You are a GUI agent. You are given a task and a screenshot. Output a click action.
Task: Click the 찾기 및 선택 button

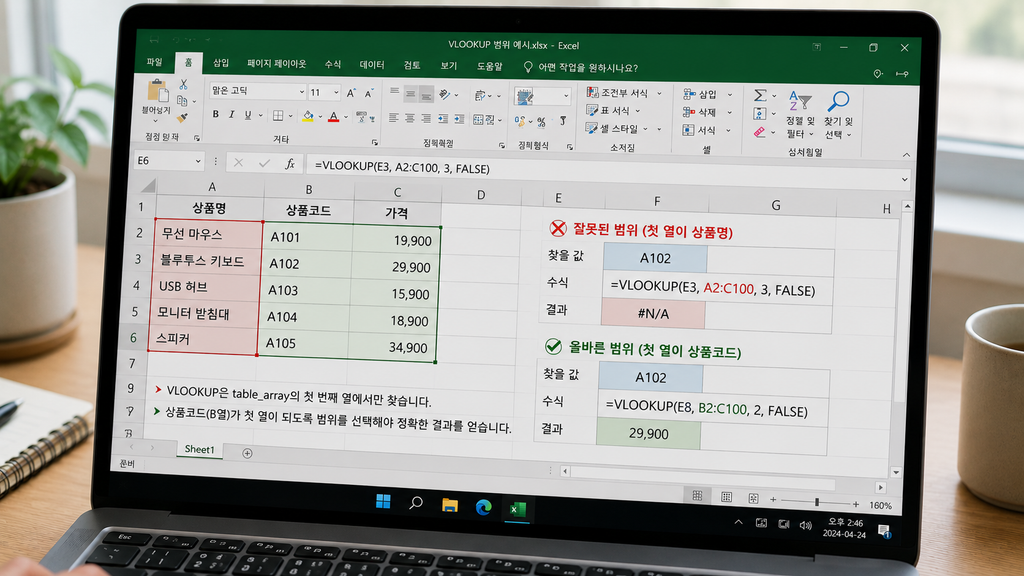[839, 114]
